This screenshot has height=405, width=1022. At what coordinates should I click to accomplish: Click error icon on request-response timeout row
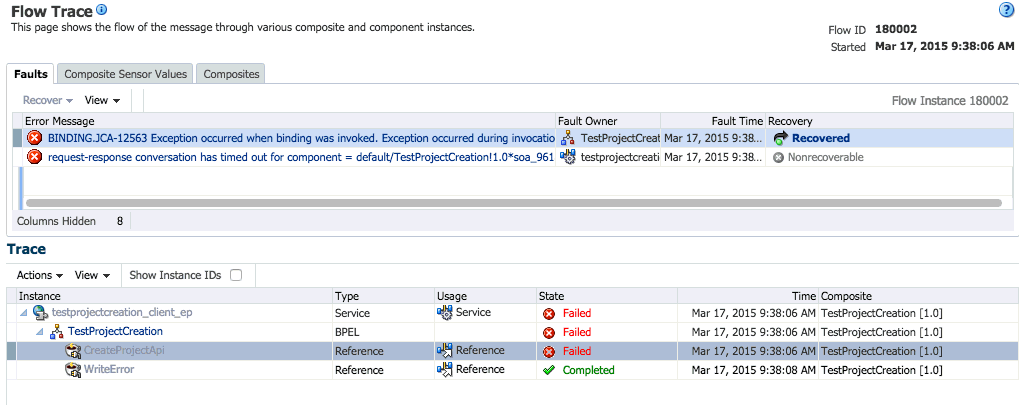point(34,157)
